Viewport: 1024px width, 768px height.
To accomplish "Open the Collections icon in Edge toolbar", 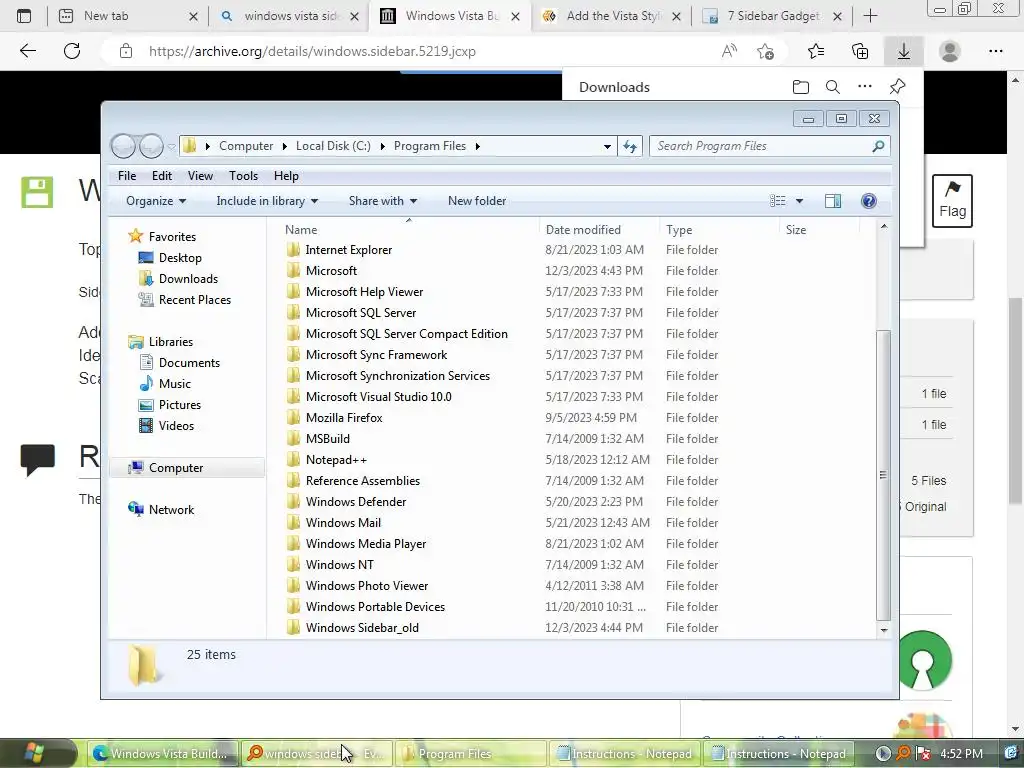I will (860, 51).
